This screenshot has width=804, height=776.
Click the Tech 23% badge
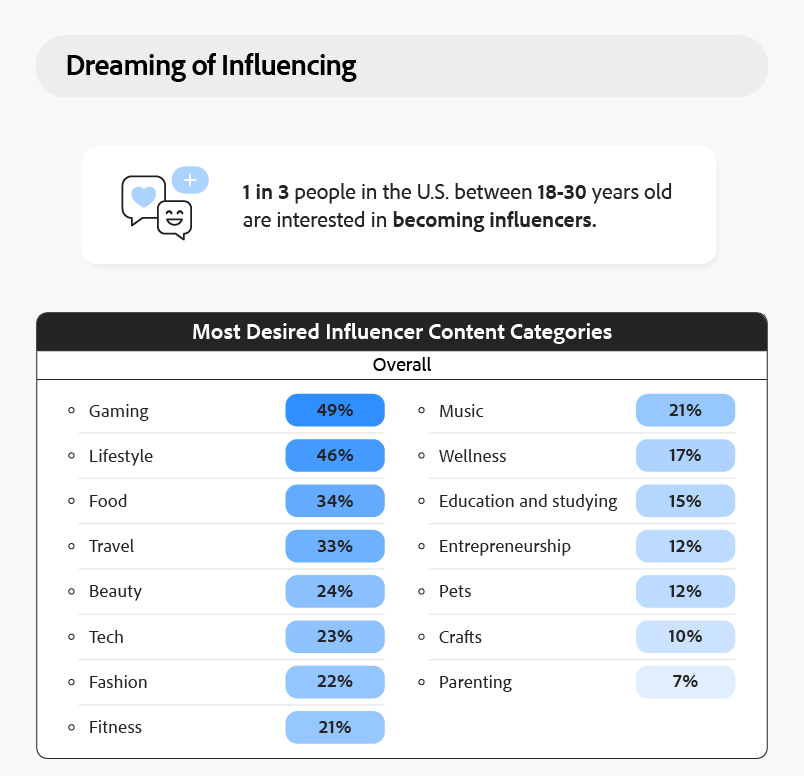335,636
